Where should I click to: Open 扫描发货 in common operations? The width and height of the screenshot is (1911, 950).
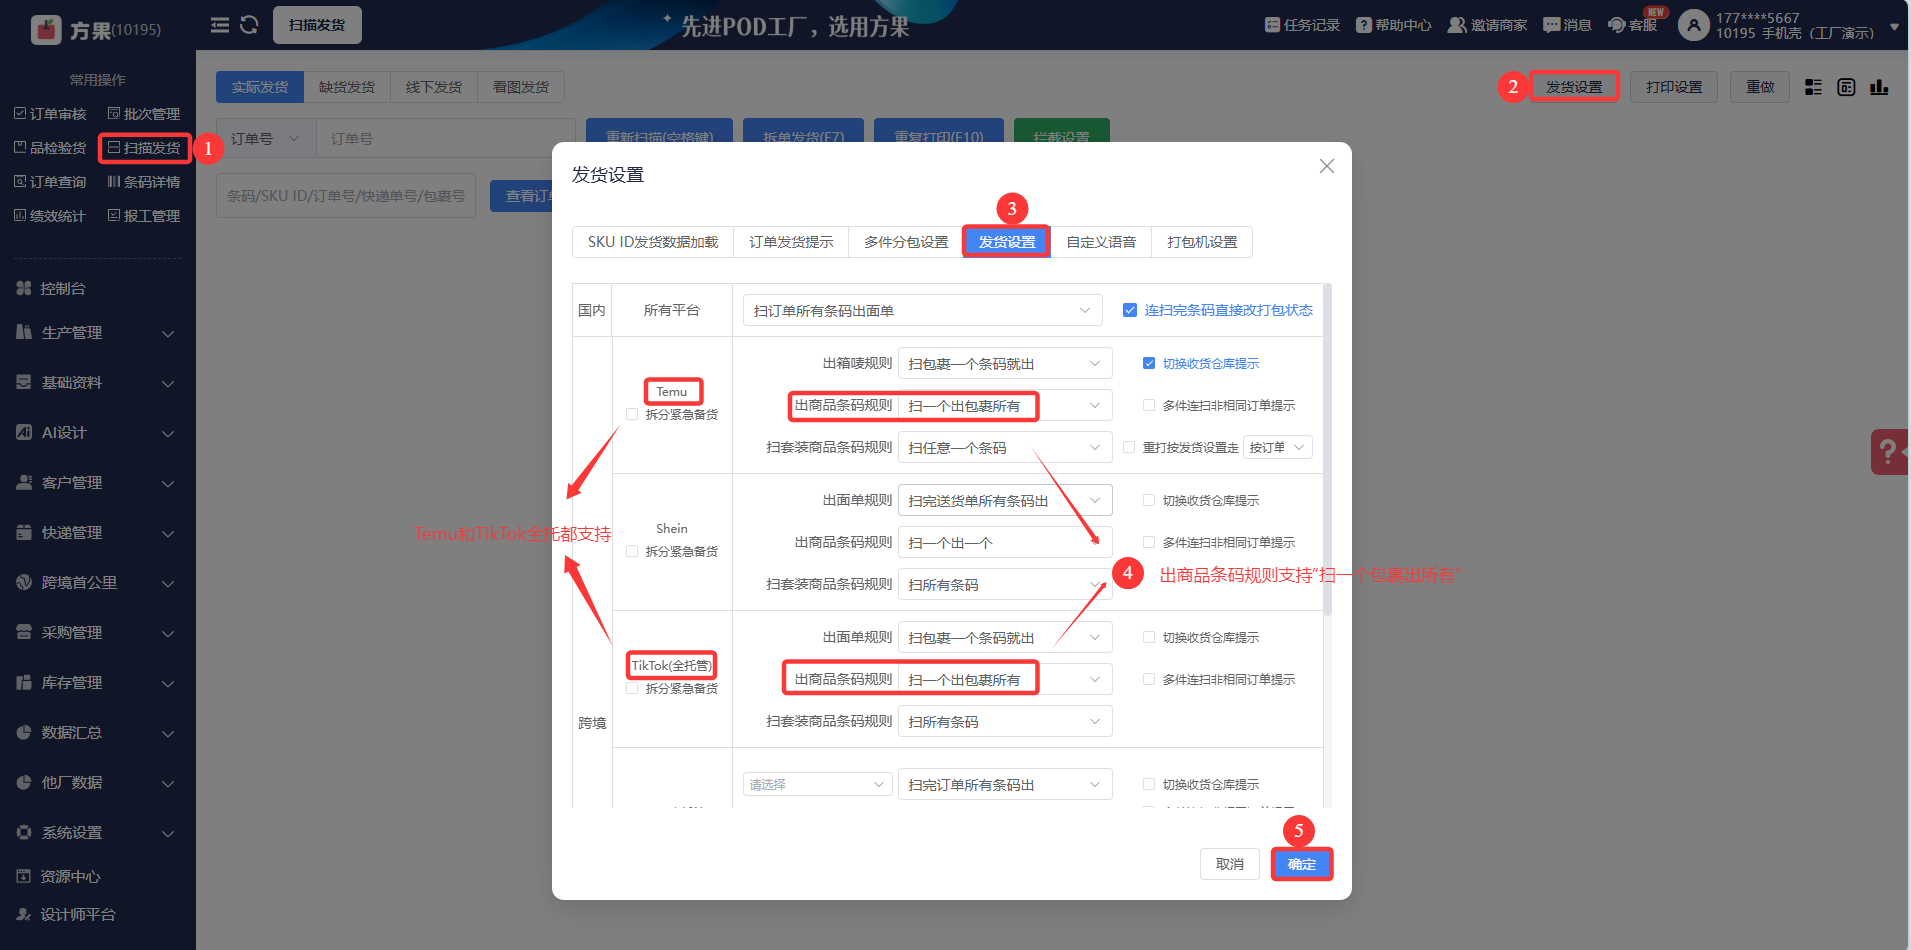[144, 148]
